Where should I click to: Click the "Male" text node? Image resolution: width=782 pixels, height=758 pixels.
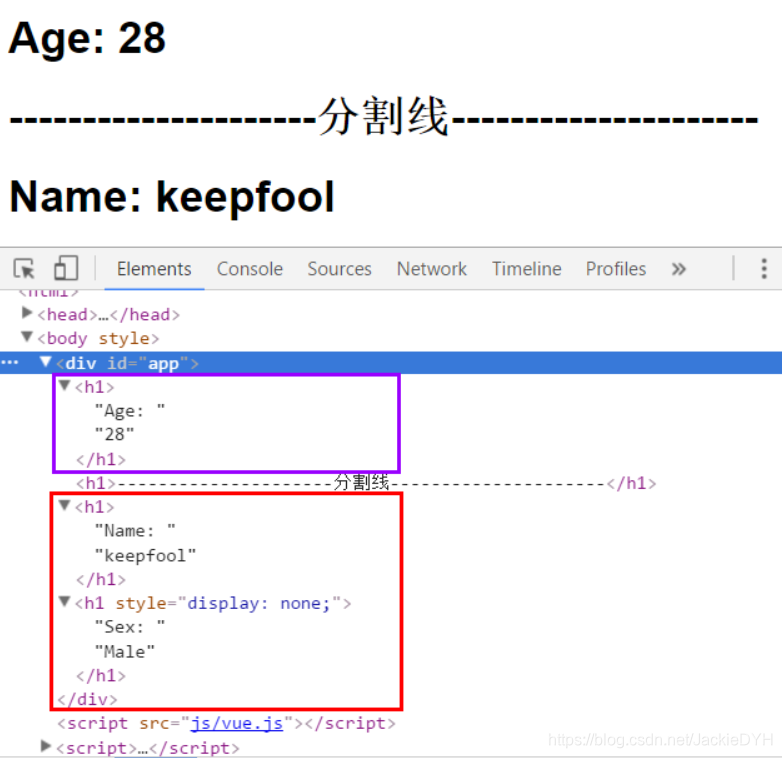click(x=125, y=651)
